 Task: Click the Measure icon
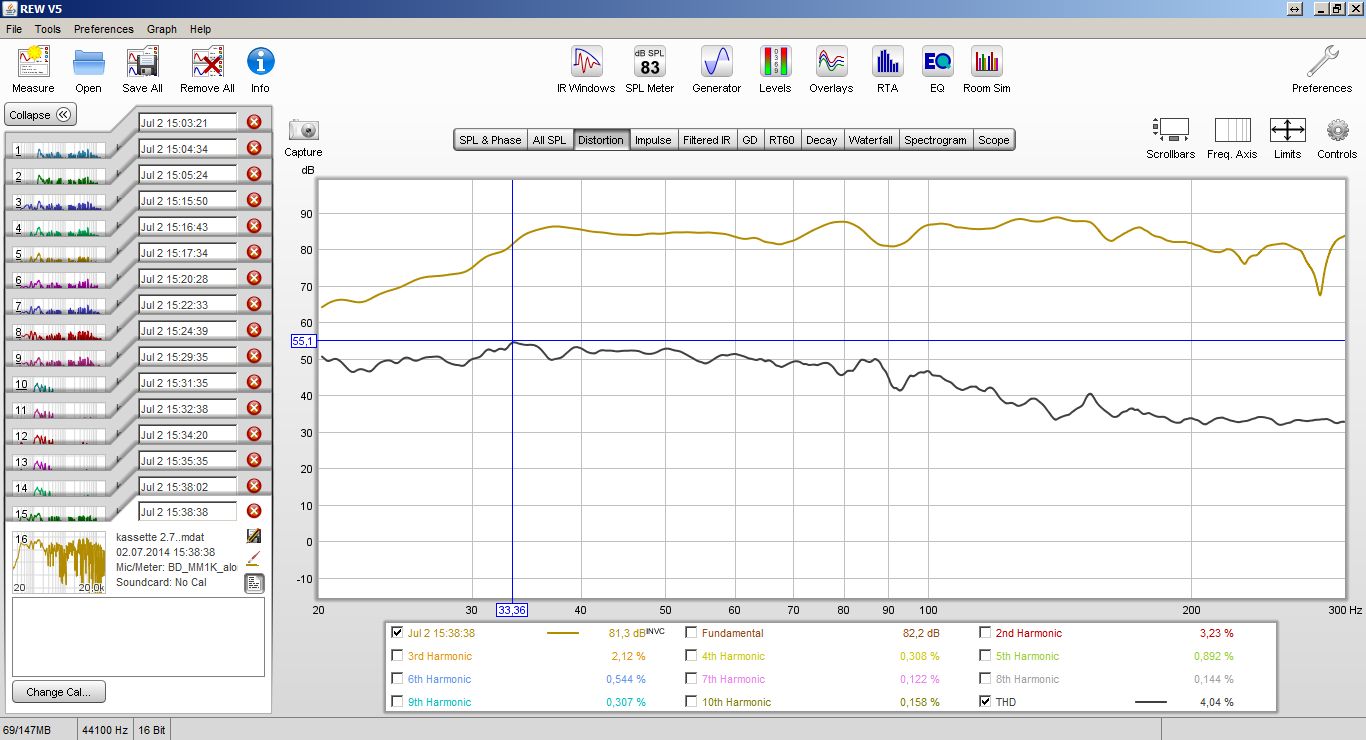click(33, 62)
